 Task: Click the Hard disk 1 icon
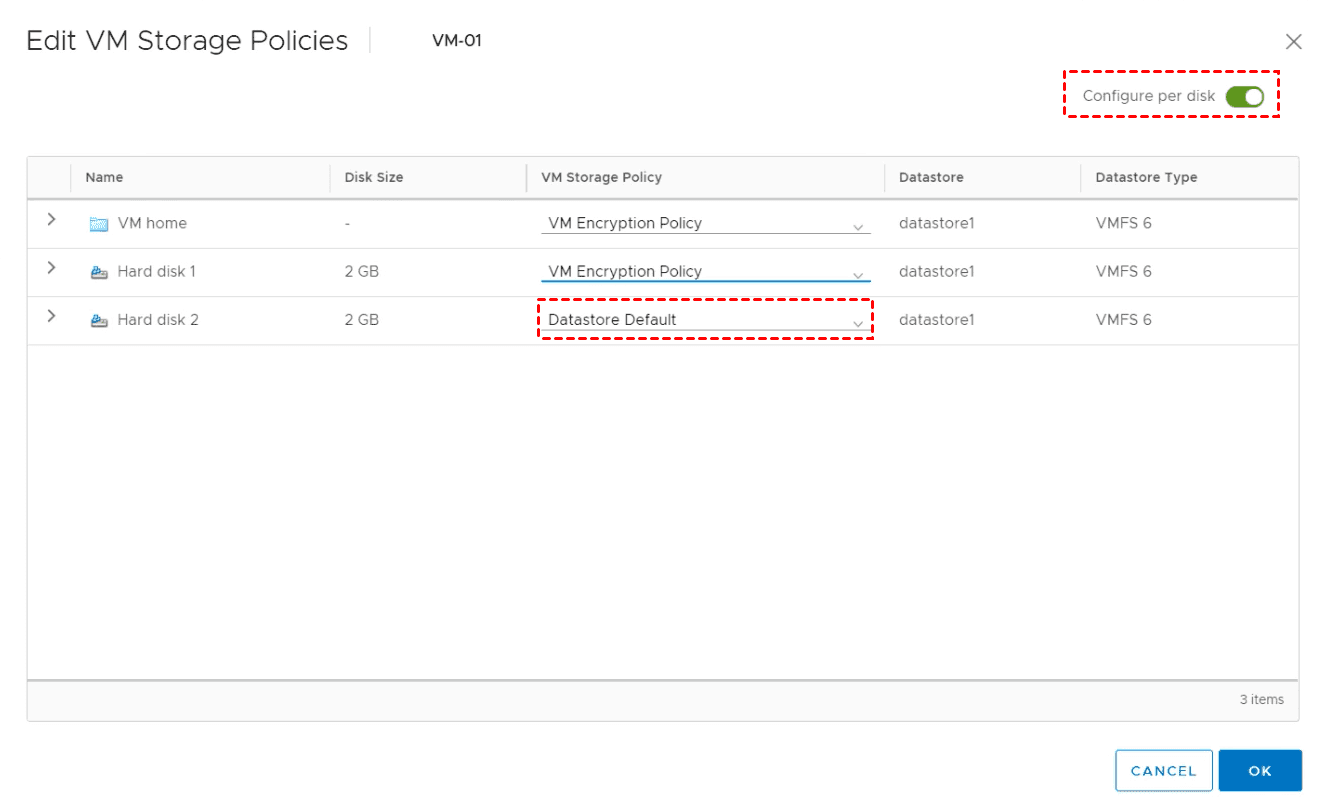pos(99,272)
